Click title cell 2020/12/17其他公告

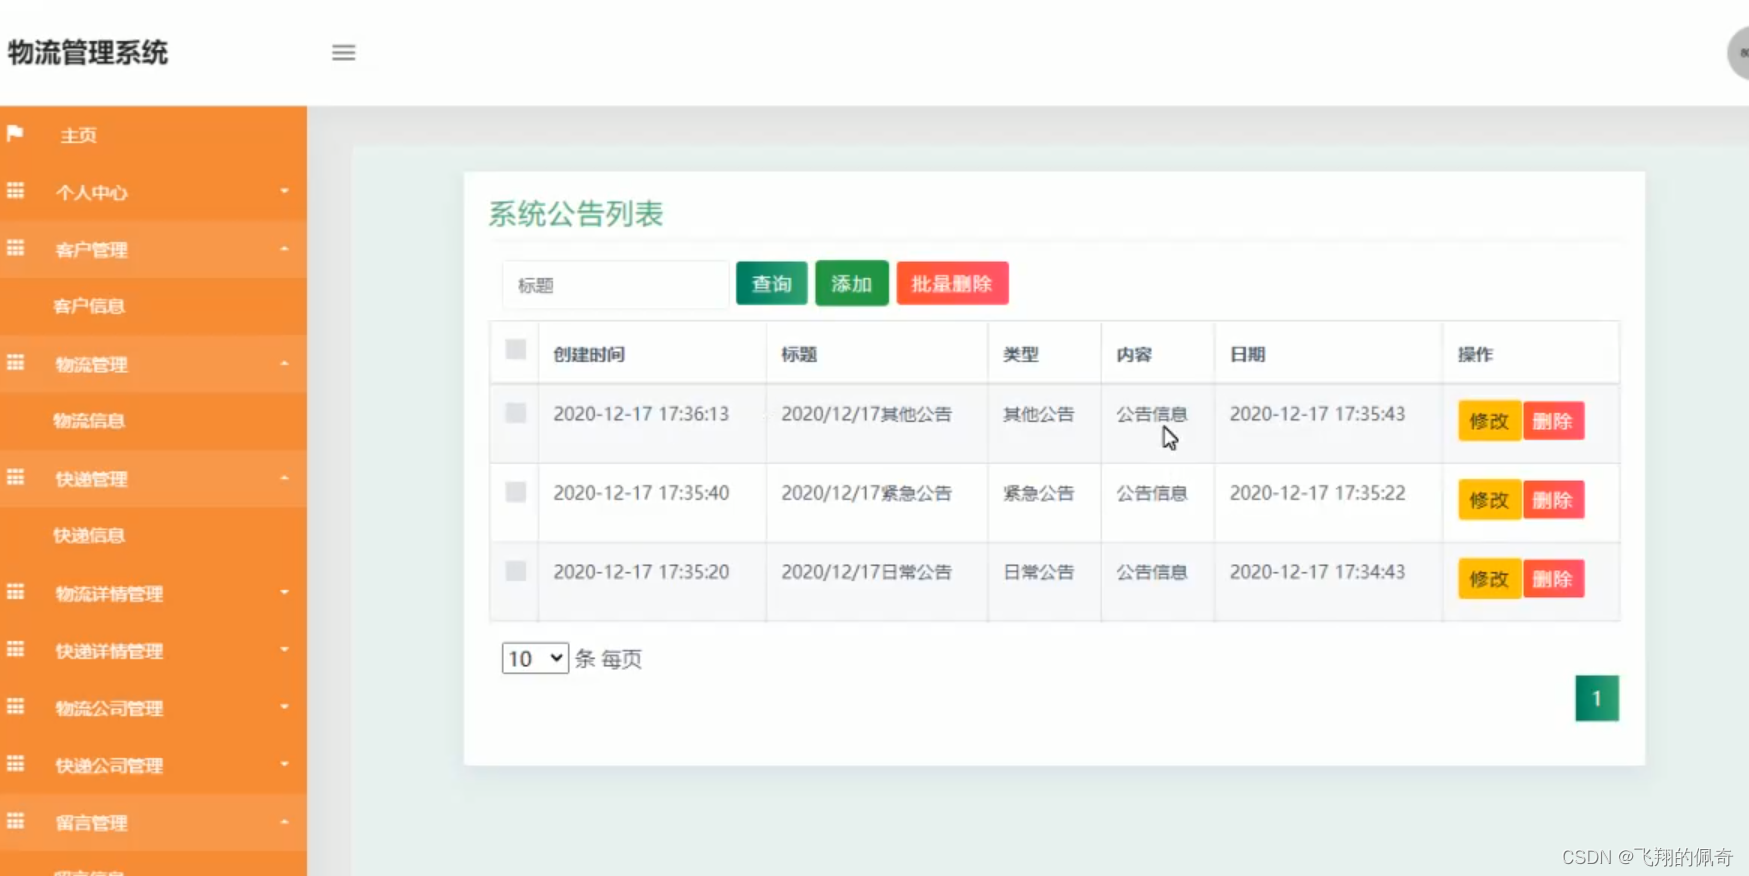click(866, 414)
